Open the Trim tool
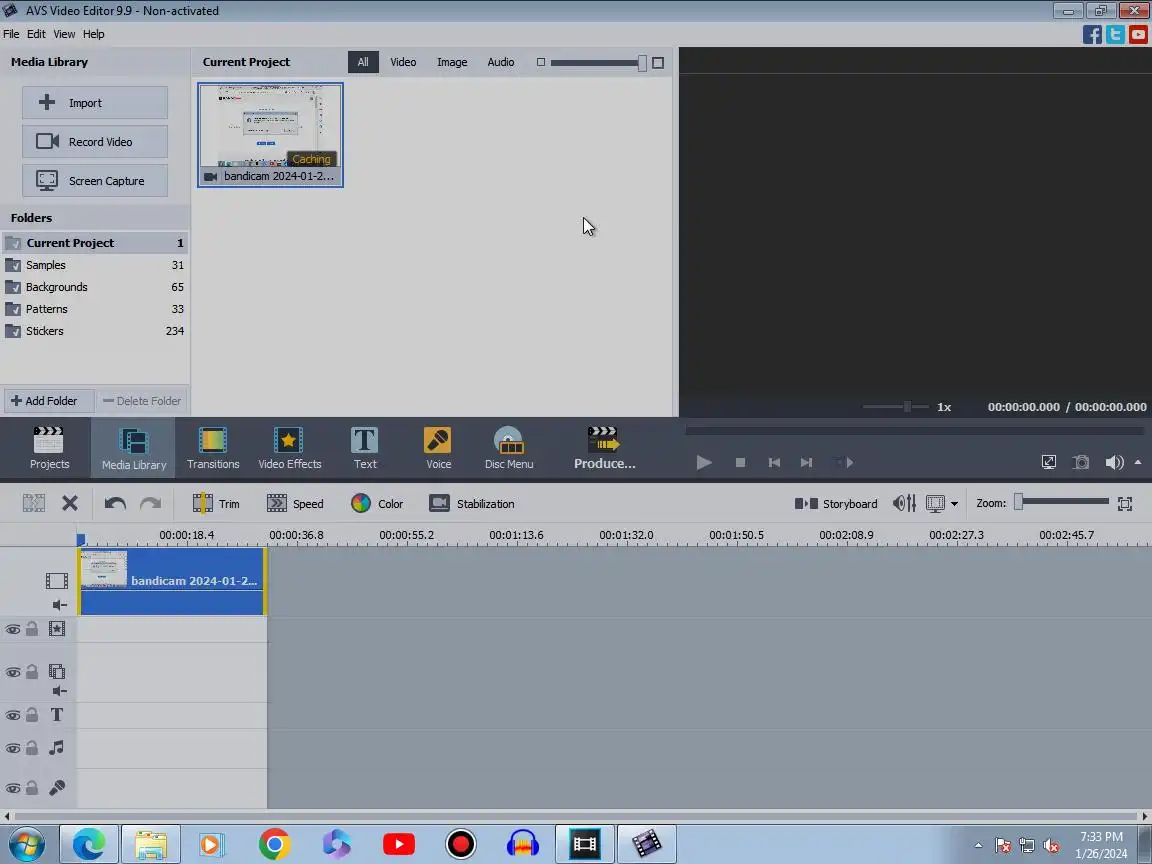 (x=216, y=503)
